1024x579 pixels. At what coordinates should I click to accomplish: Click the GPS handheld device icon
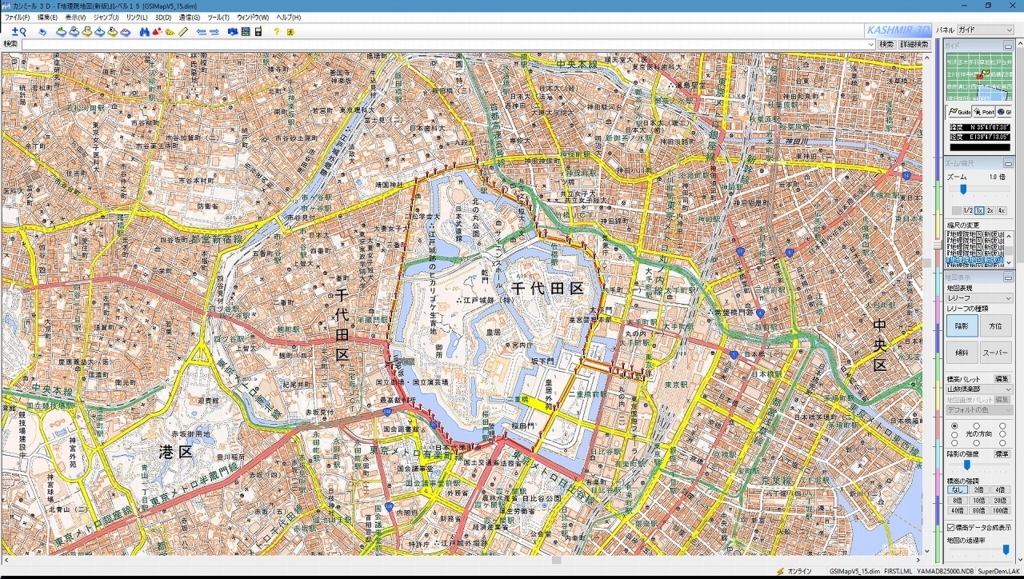(x=259, y=31)
